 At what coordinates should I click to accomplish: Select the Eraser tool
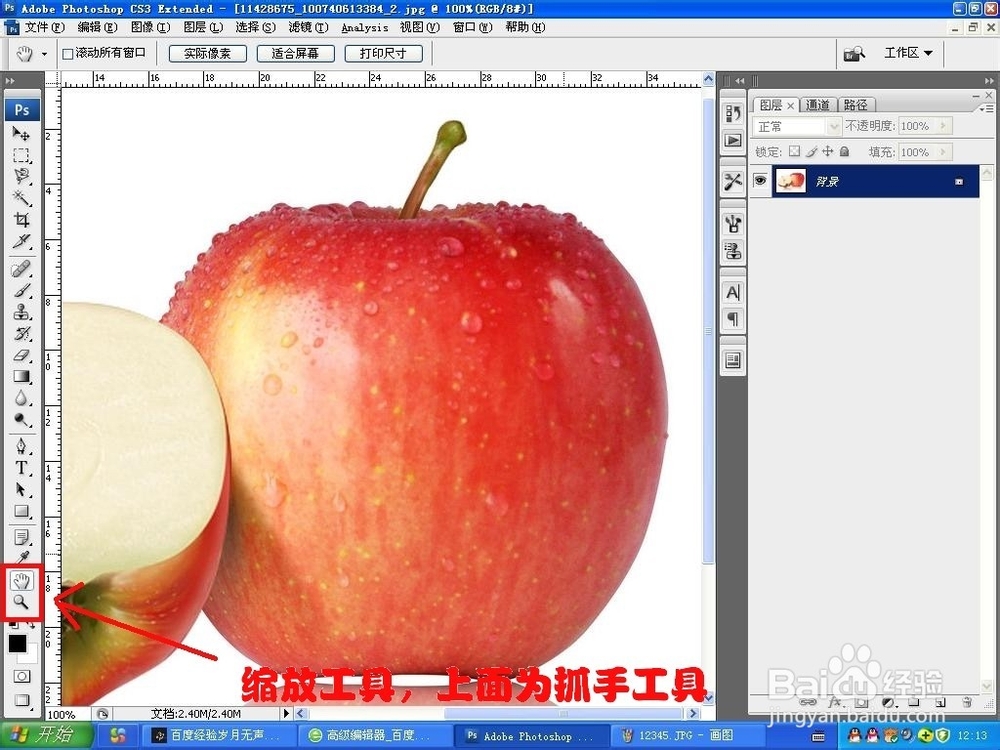22,354
